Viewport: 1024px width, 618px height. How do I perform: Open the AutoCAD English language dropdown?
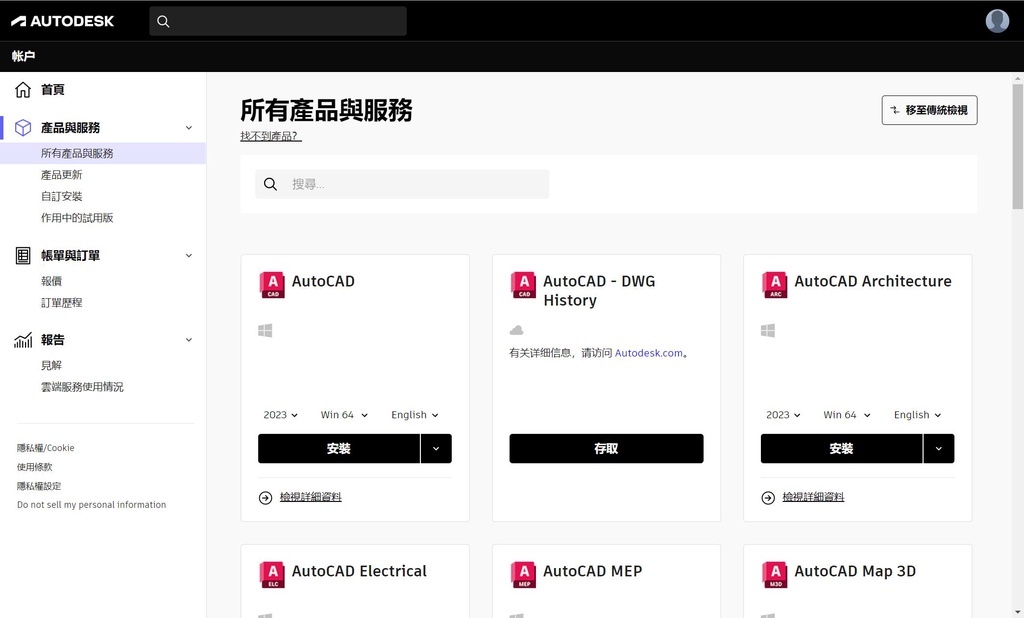coord(415,415)
